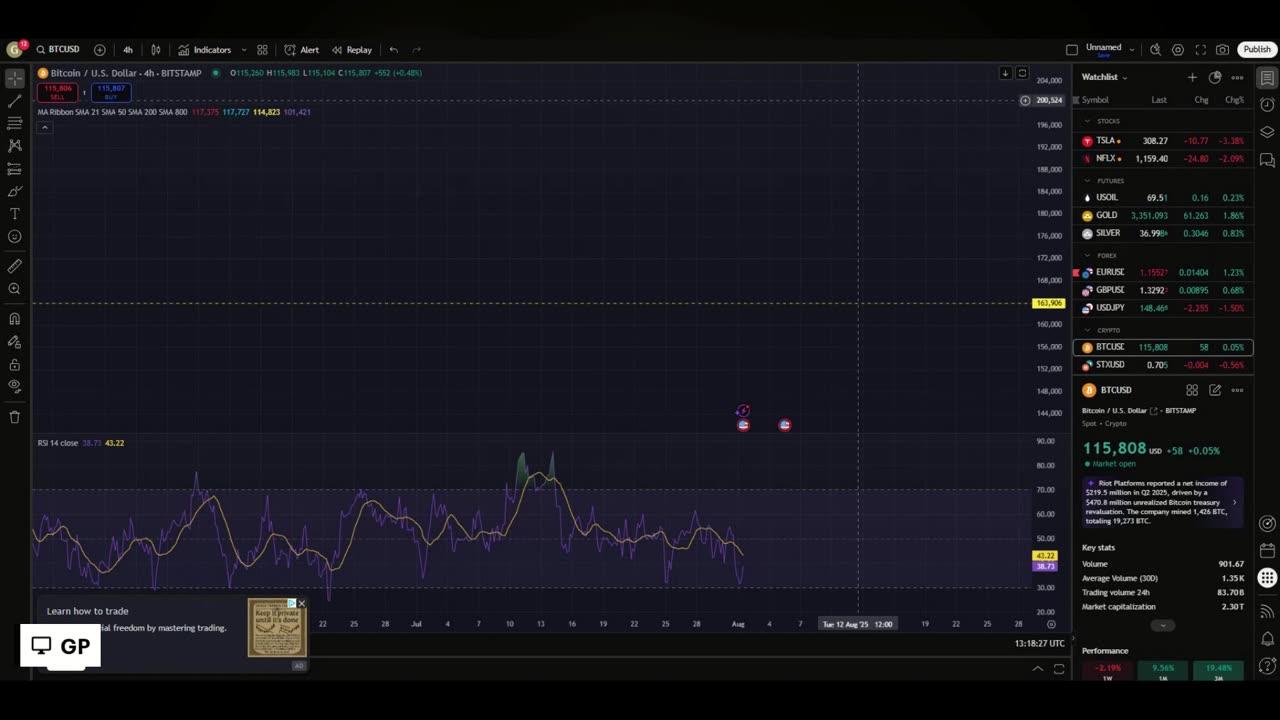1280x720 pixels.
Task: Open quick search
Action: tap(1155, 50)
